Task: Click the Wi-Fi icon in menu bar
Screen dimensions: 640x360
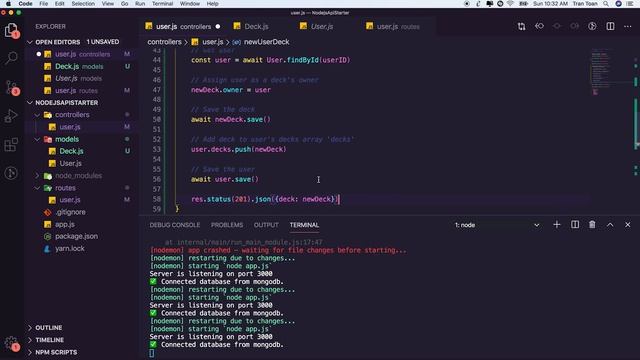Action: (x=511, y=4)
